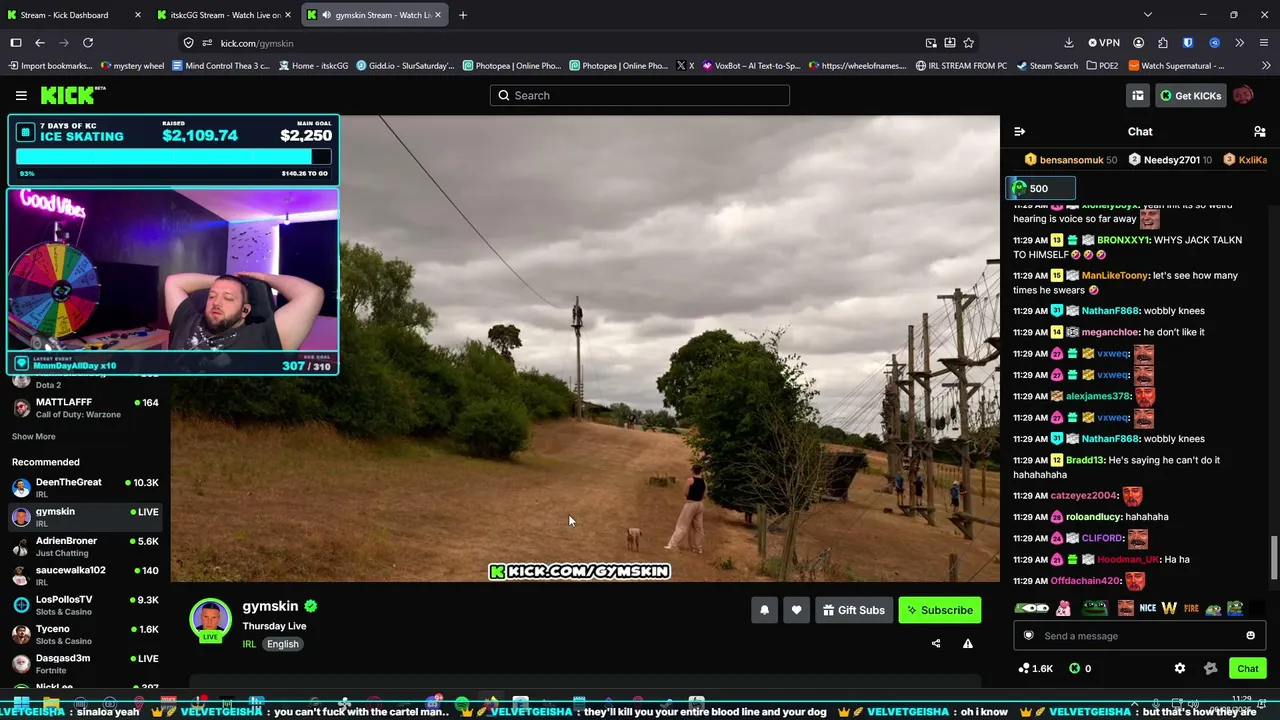Open the user profile avatar menu
The height and width of the screenshot is (720, 1280).
1243,95
